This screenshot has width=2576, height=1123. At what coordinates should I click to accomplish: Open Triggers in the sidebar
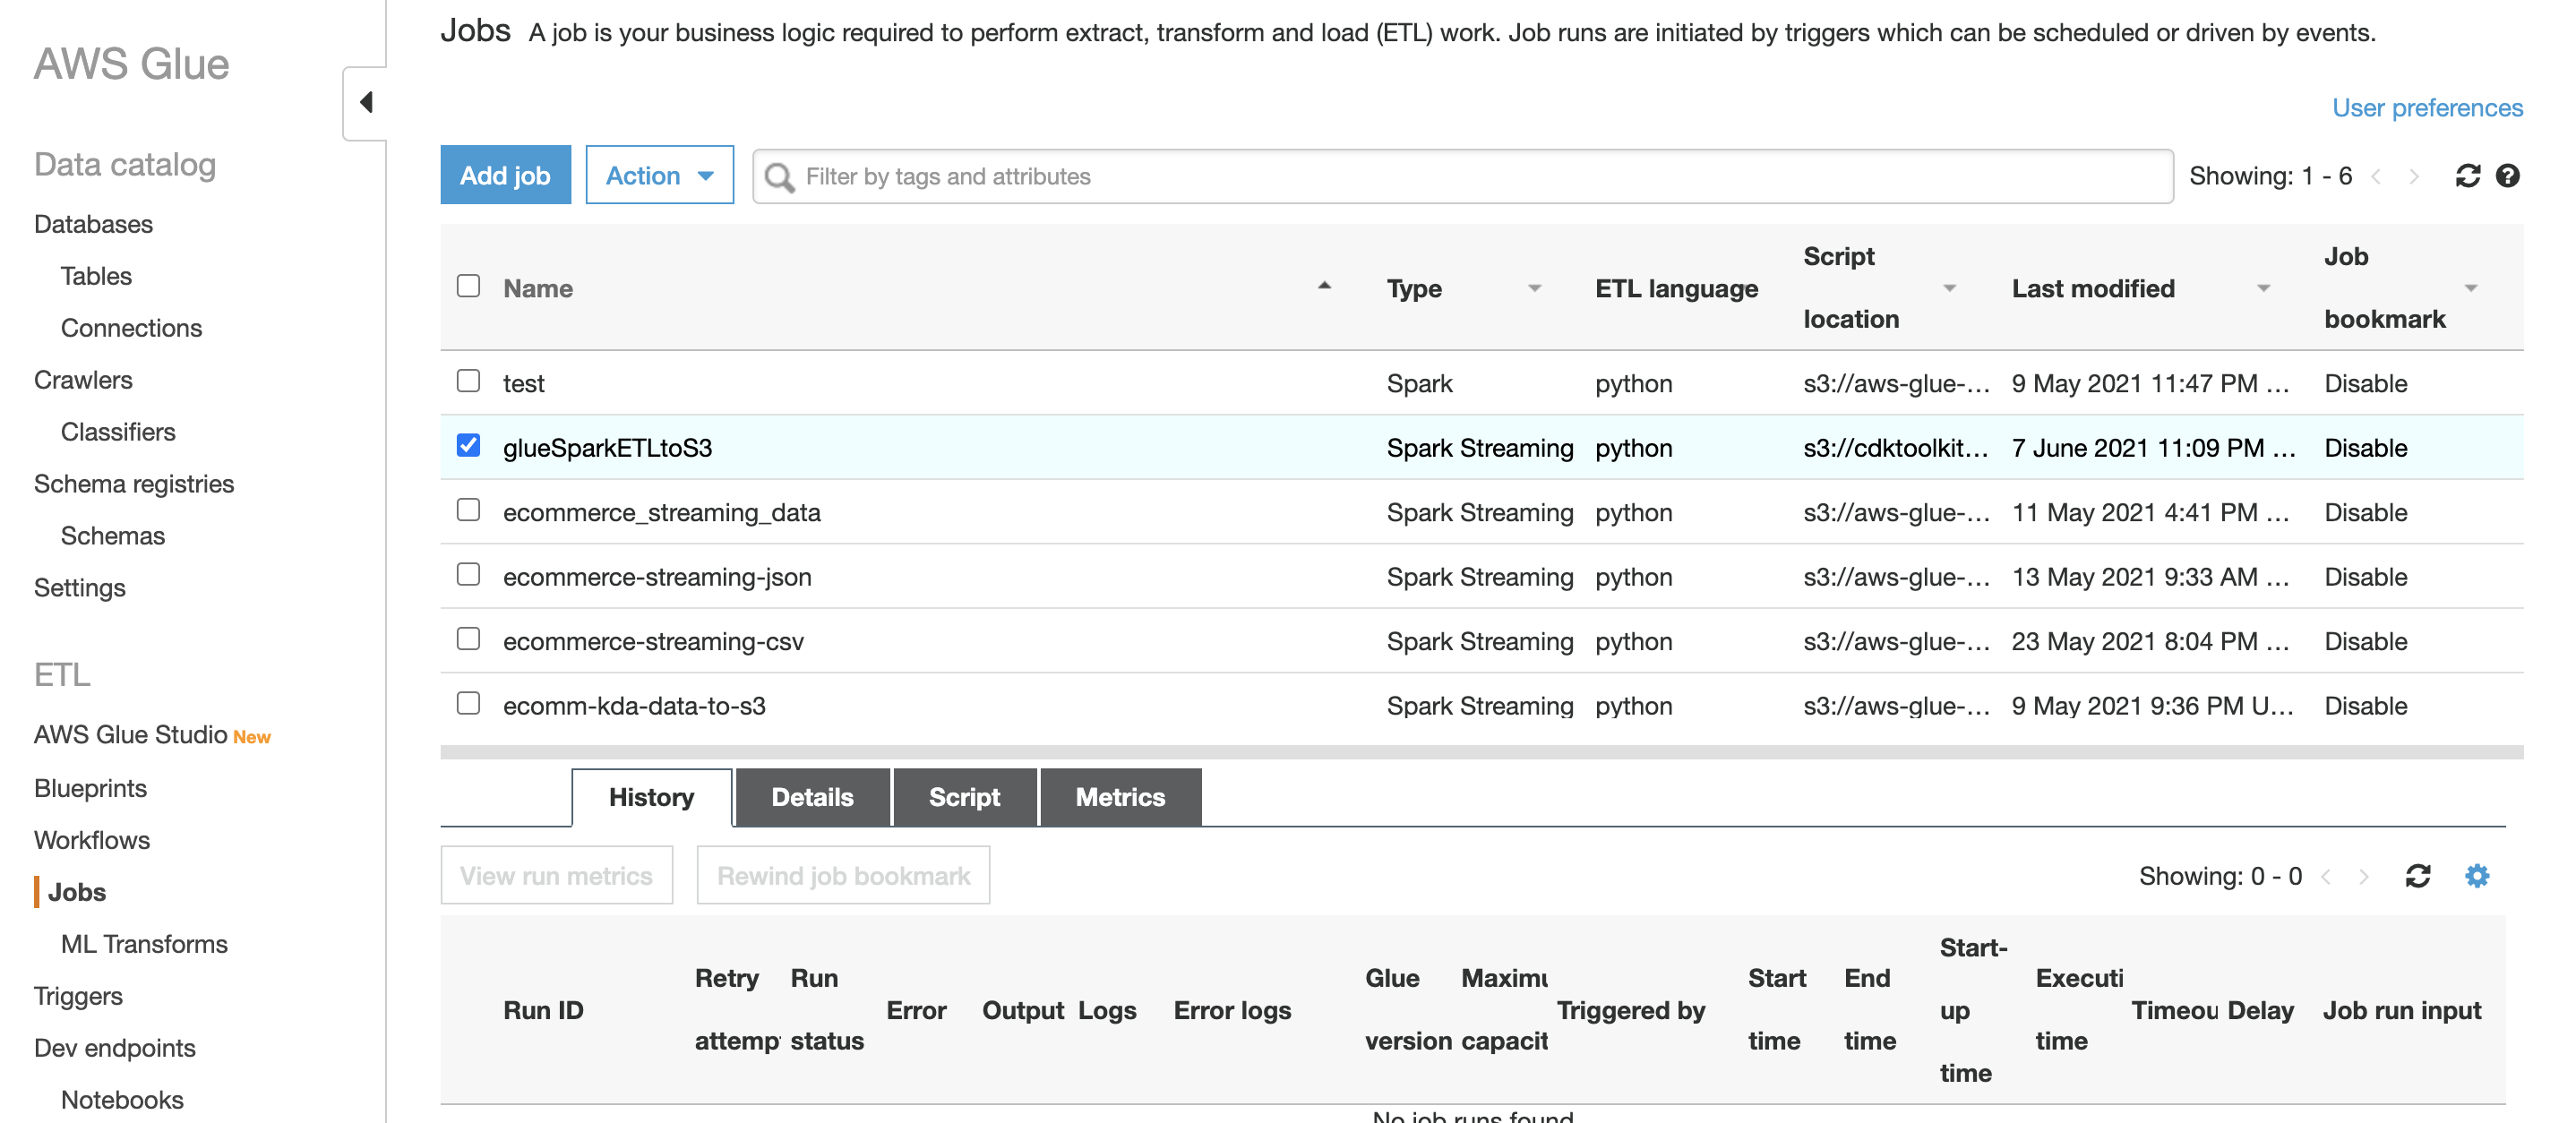tap(78, 996)
